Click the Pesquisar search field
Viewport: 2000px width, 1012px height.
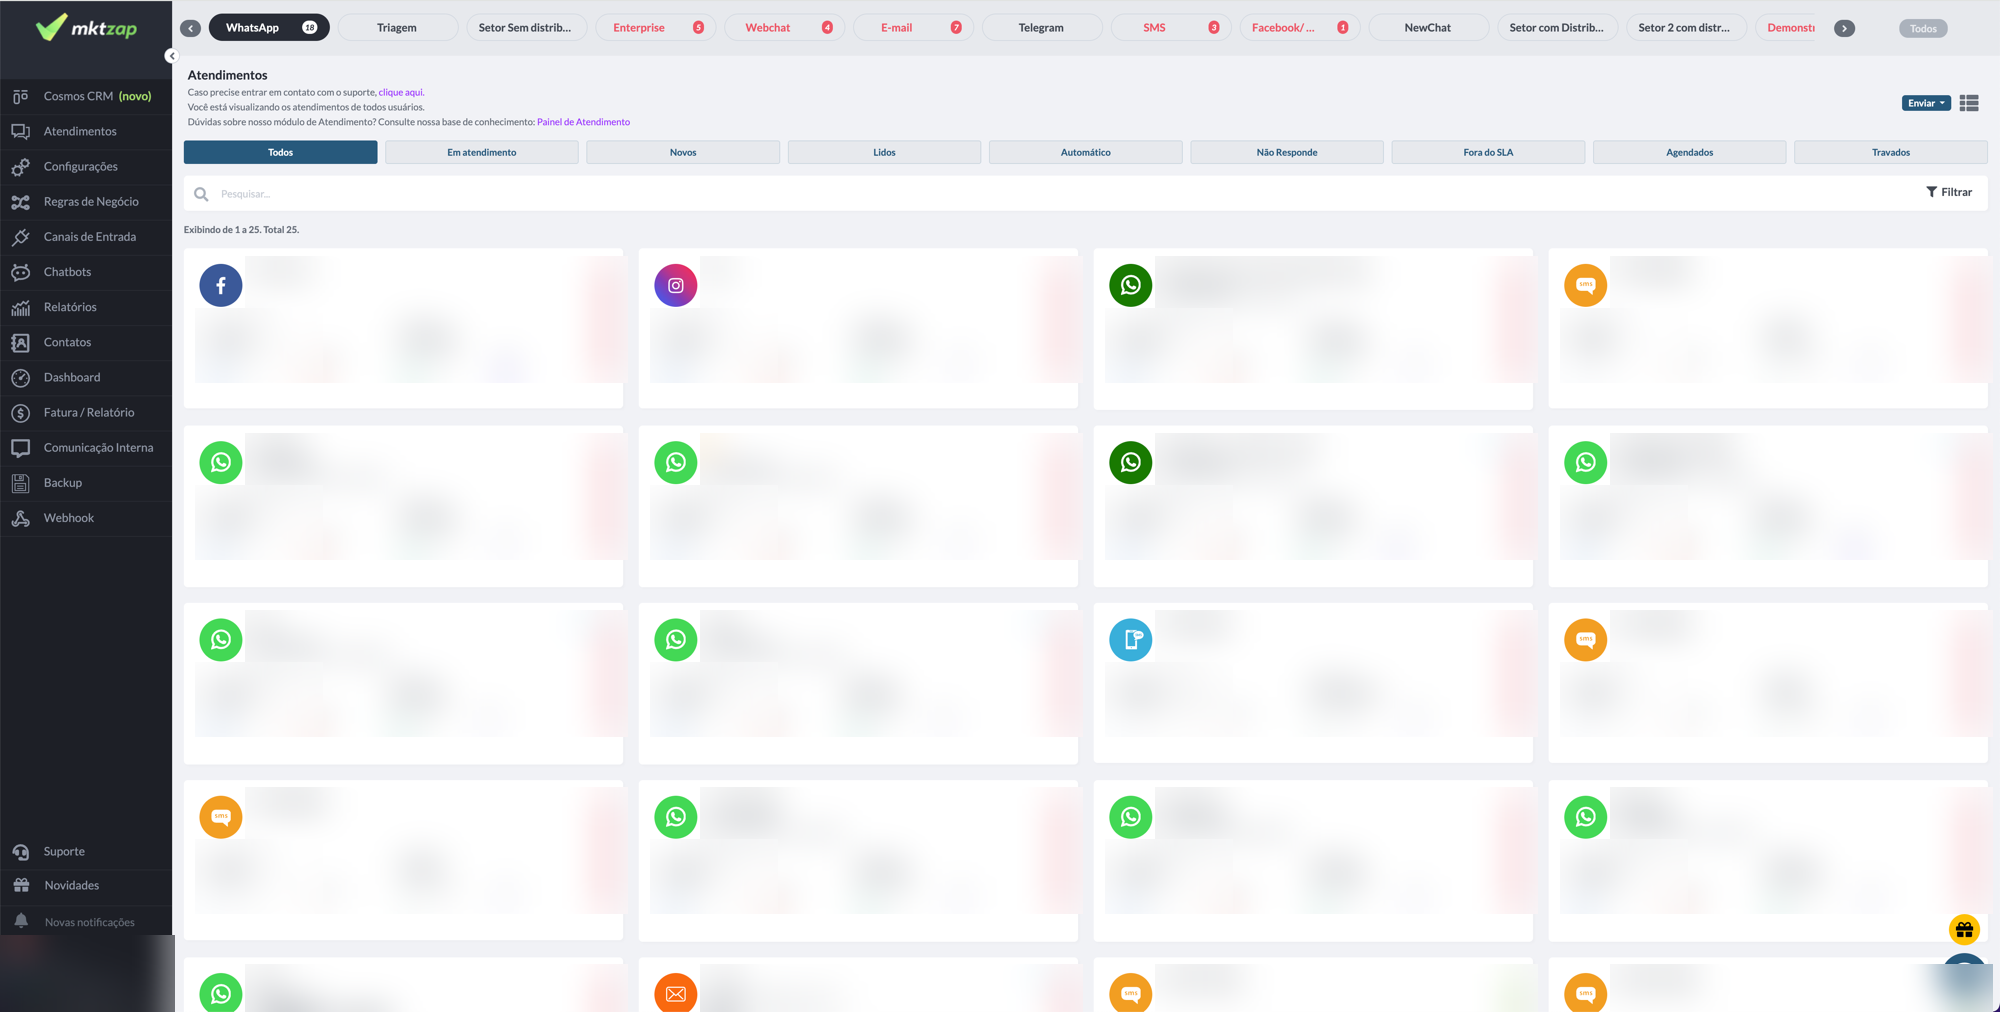click(1050, 194)
